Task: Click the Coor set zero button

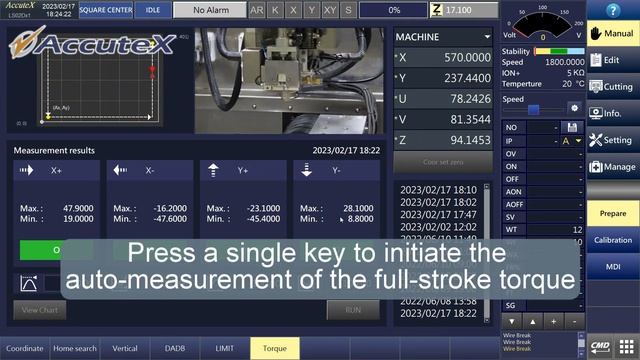Action: coord(443,162)
